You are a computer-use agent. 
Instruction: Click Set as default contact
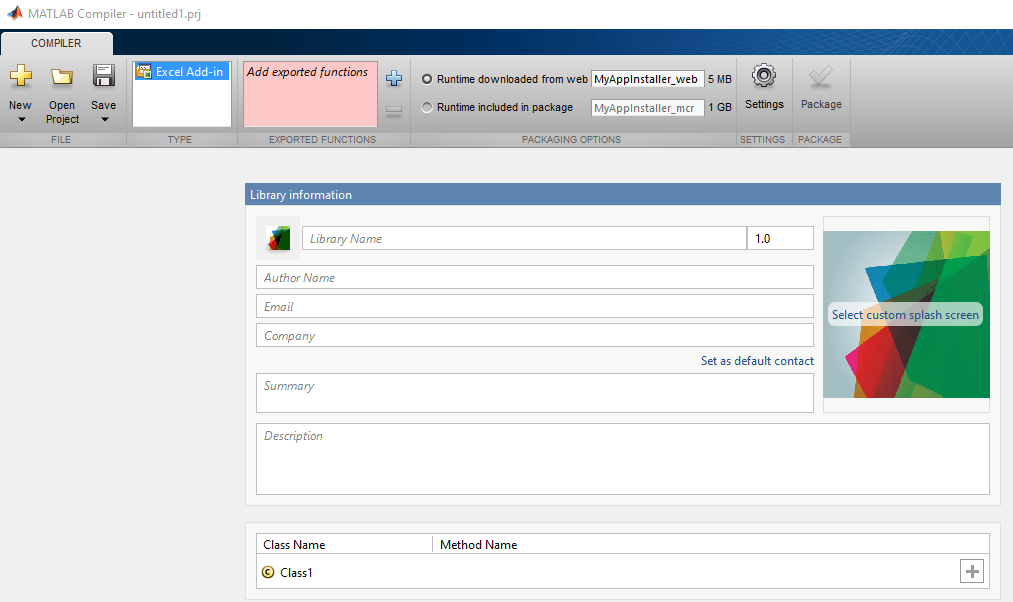tap(757, 360)
